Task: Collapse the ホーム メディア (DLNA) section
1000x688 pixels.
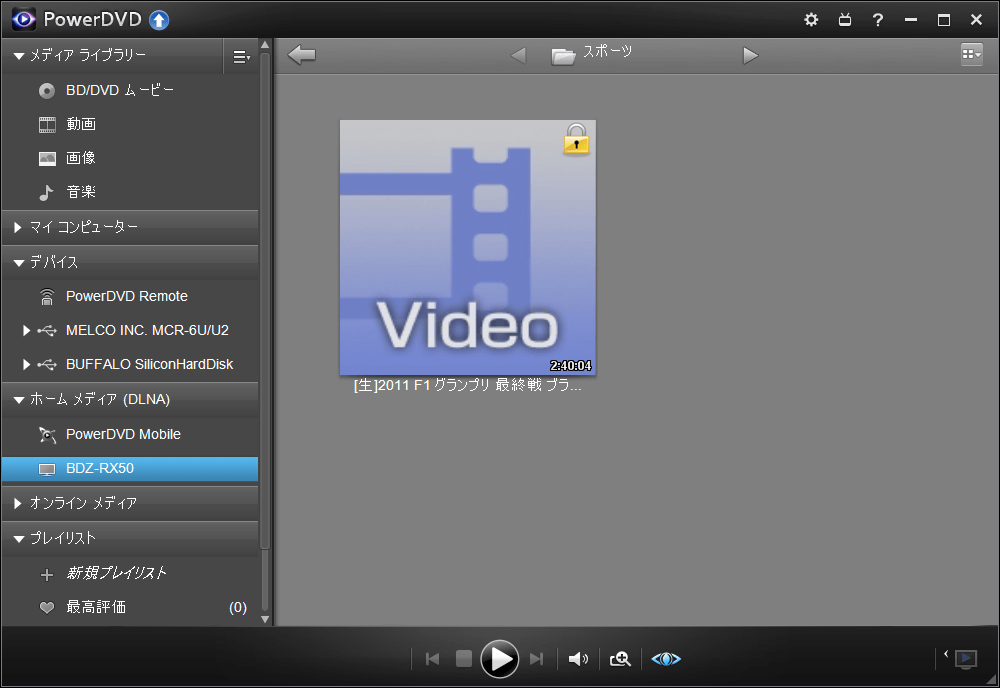Action: click(18, 400)
